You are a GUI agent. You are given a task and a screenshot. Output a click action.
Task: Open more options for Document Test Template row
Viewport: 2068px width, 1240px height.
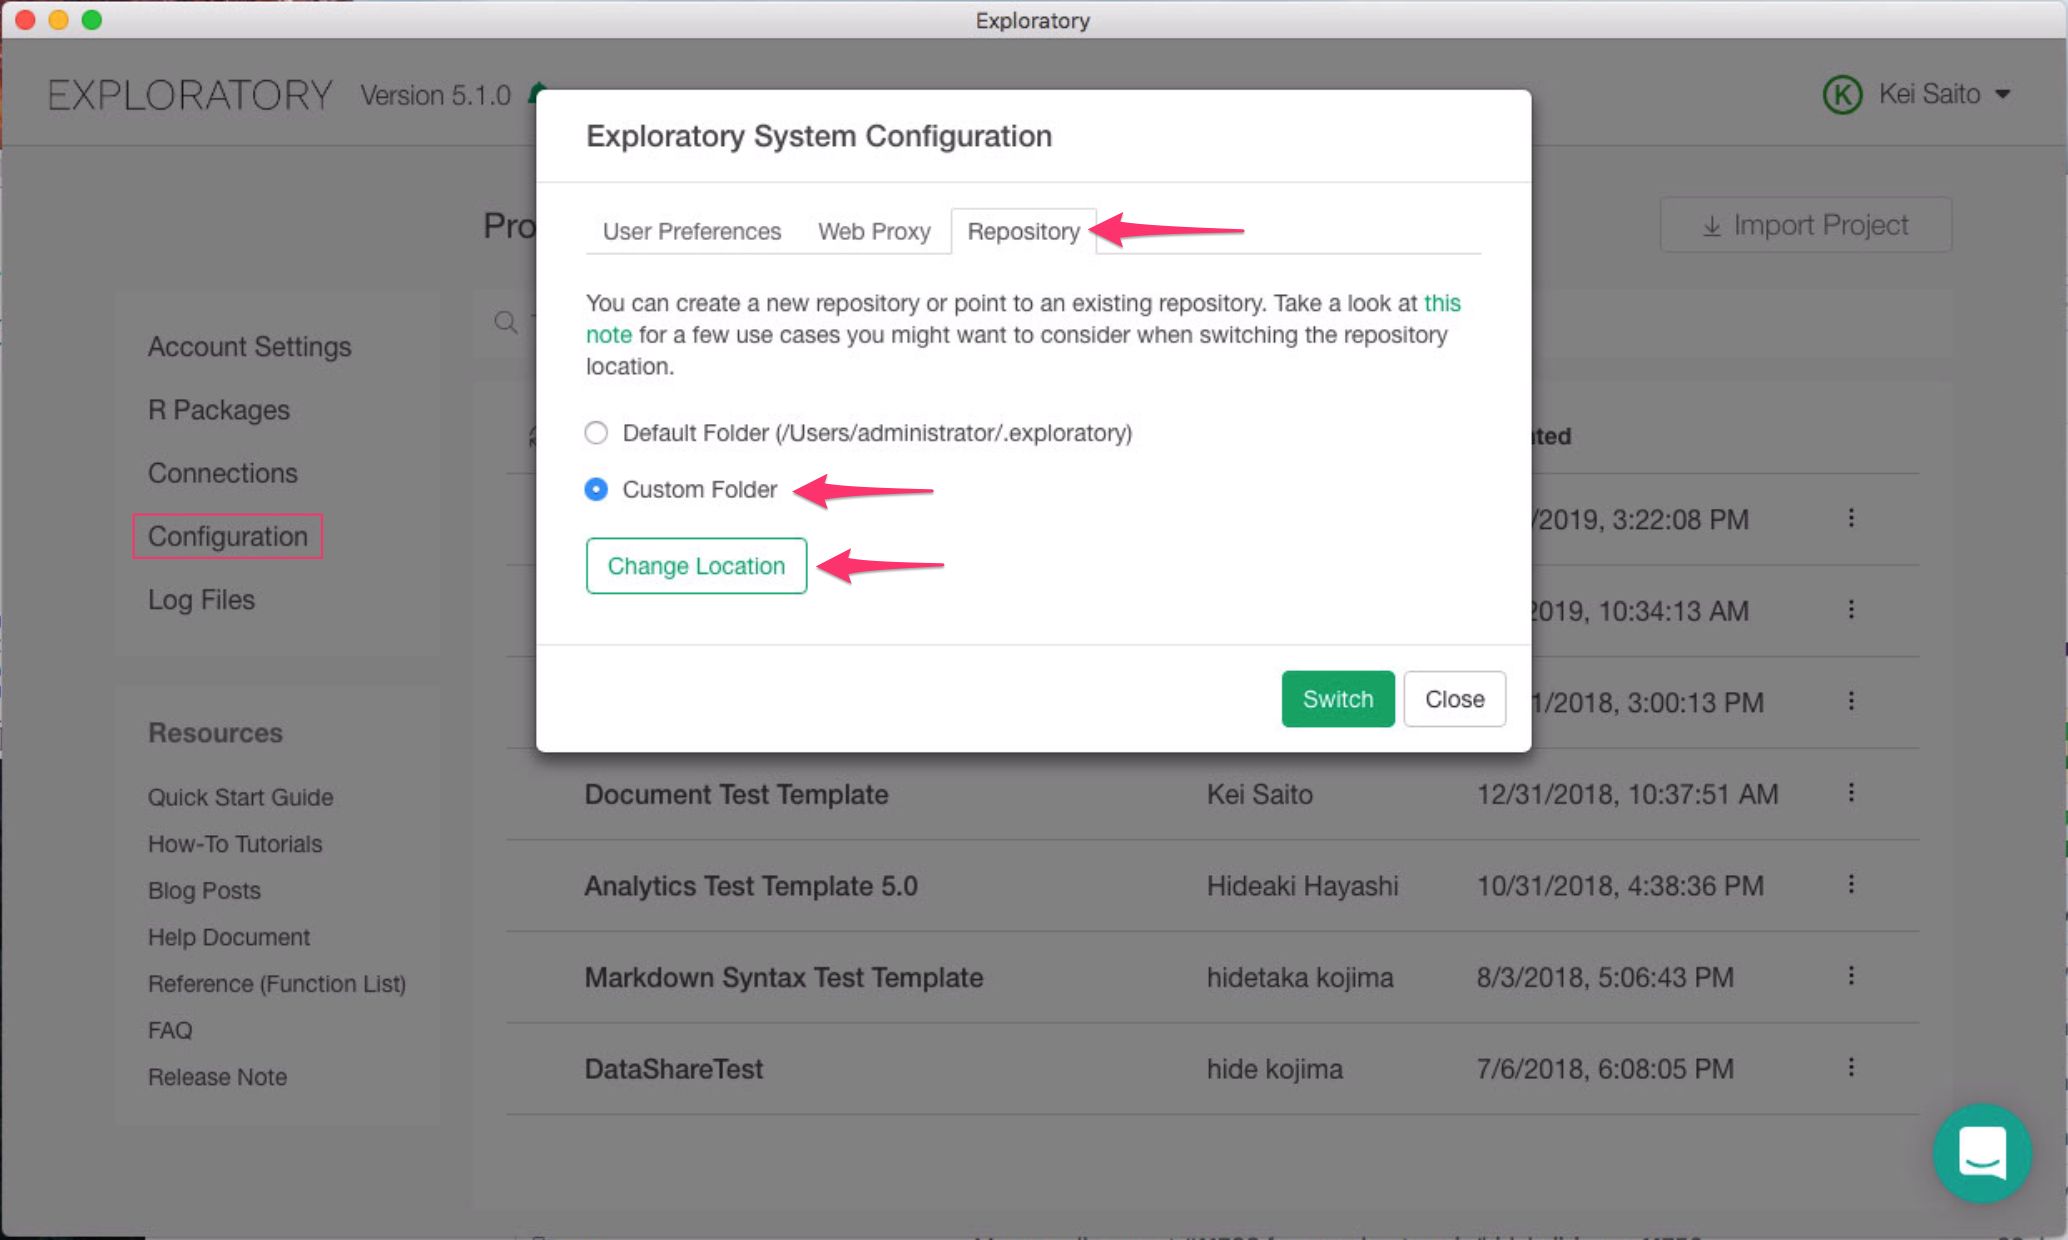(x=1851, y=793)
